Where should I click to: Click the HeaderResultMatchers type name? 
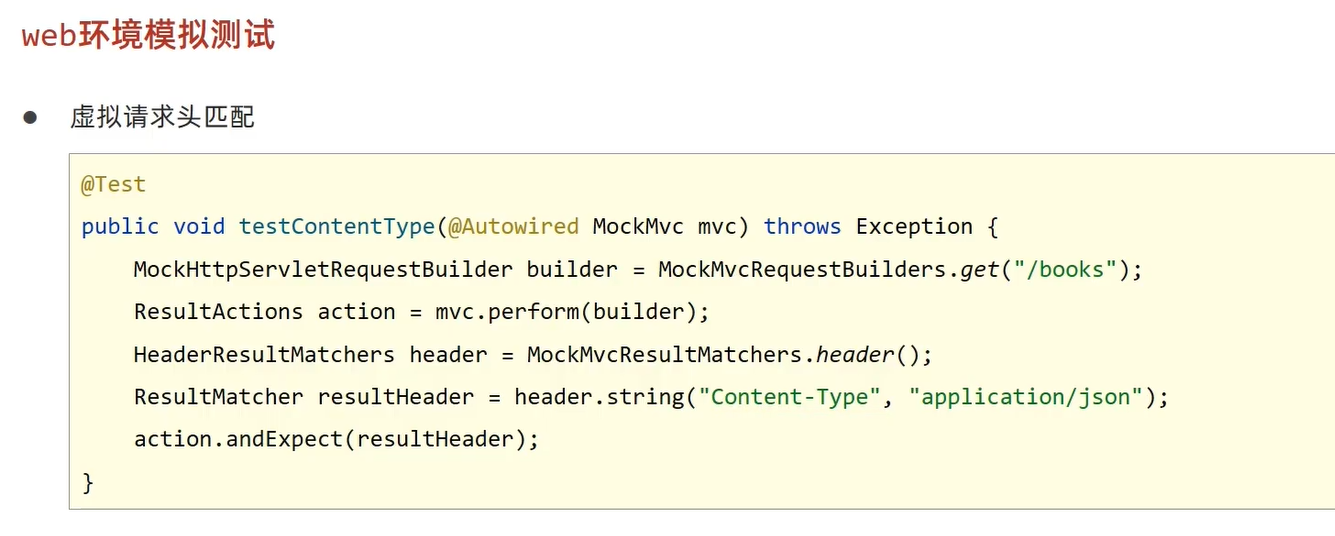tap(264, 355)
